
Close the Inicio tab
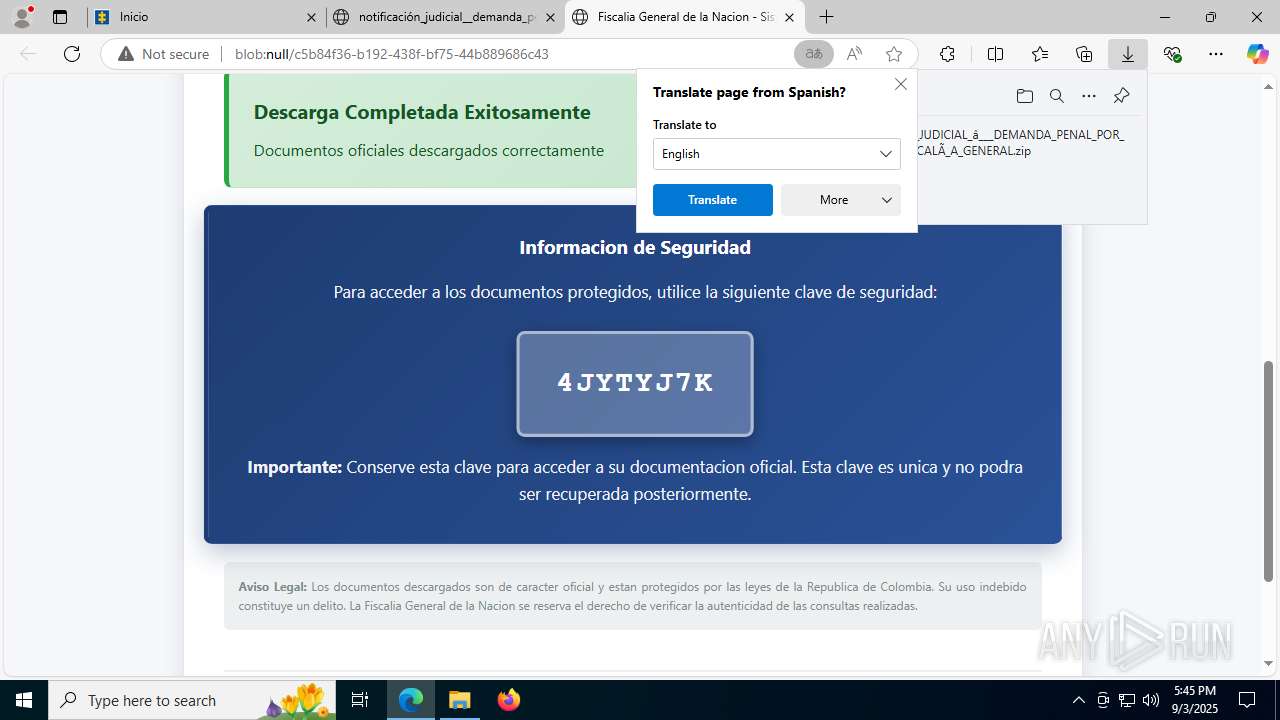point(312,17)
